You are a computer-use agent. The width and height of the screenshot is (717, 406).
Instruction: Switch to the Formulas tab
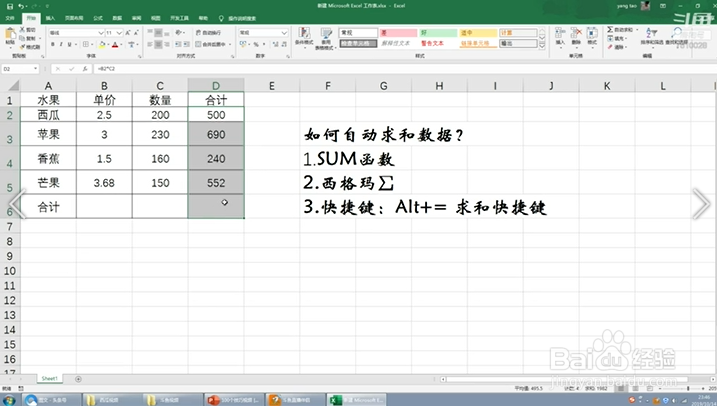pyautogui.click(x=98, y=18)
